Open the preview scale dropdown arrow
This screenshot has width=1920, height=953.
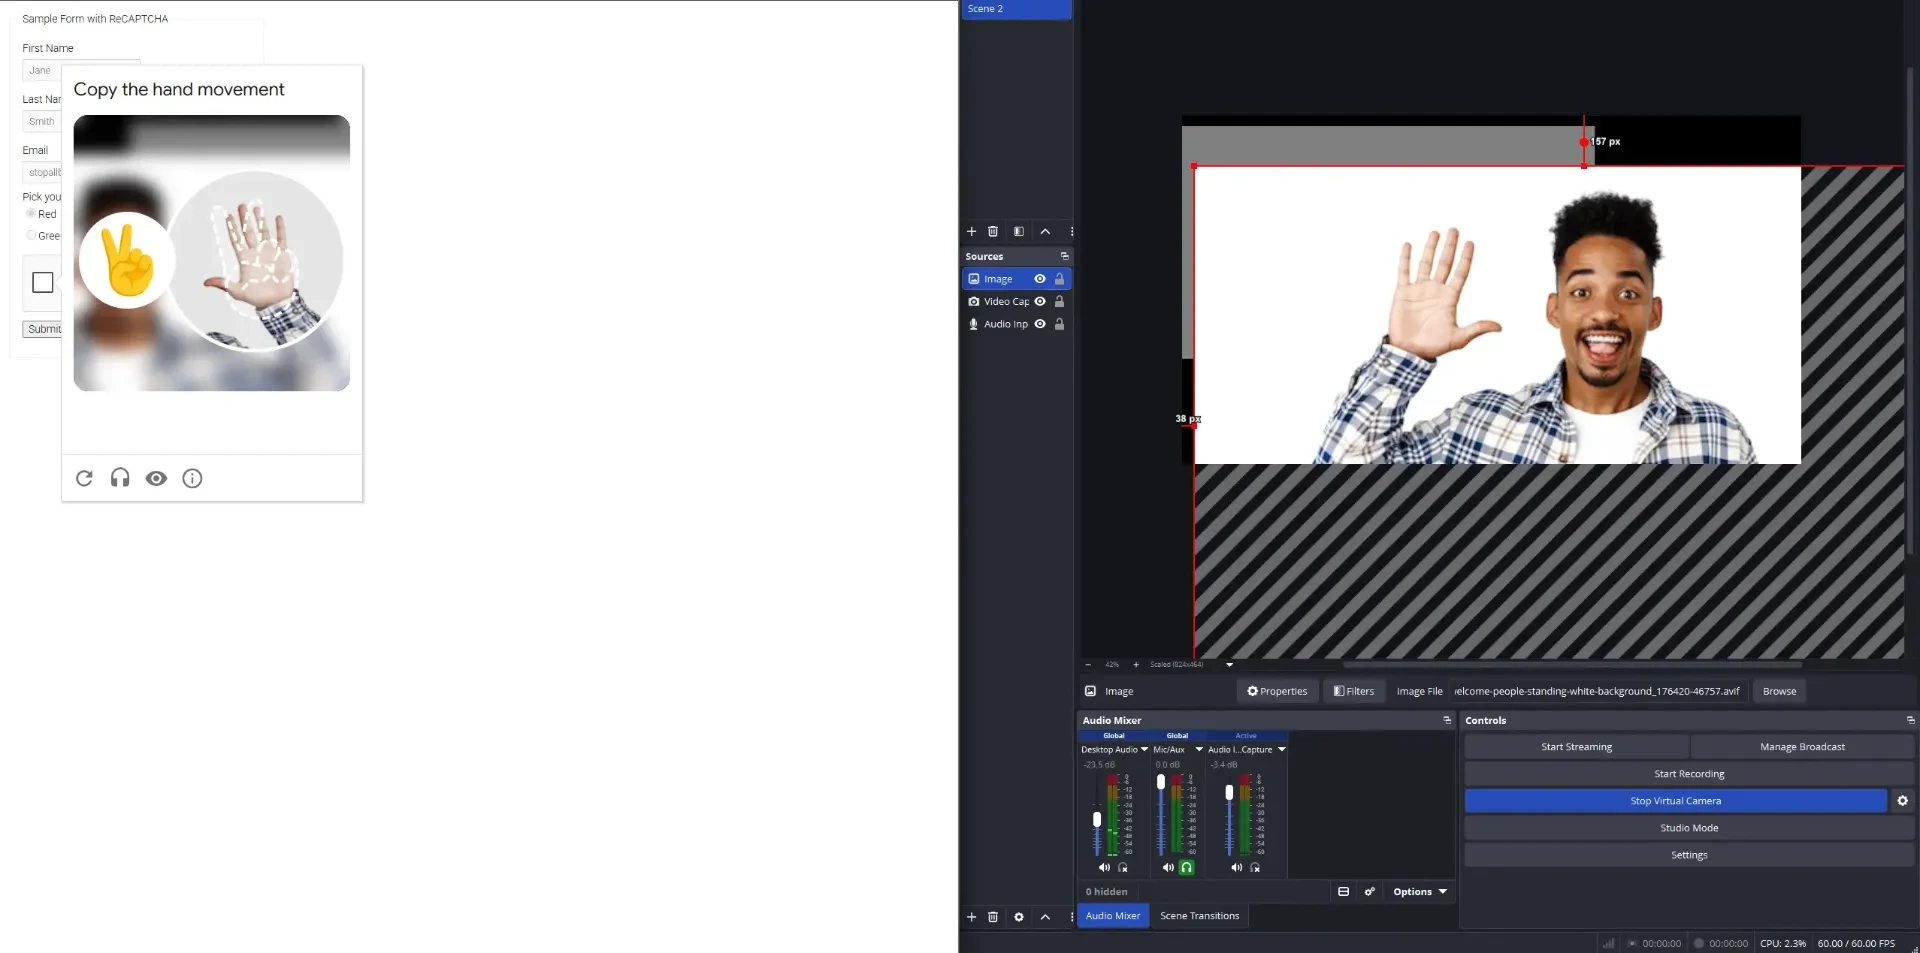(1230, 665)
